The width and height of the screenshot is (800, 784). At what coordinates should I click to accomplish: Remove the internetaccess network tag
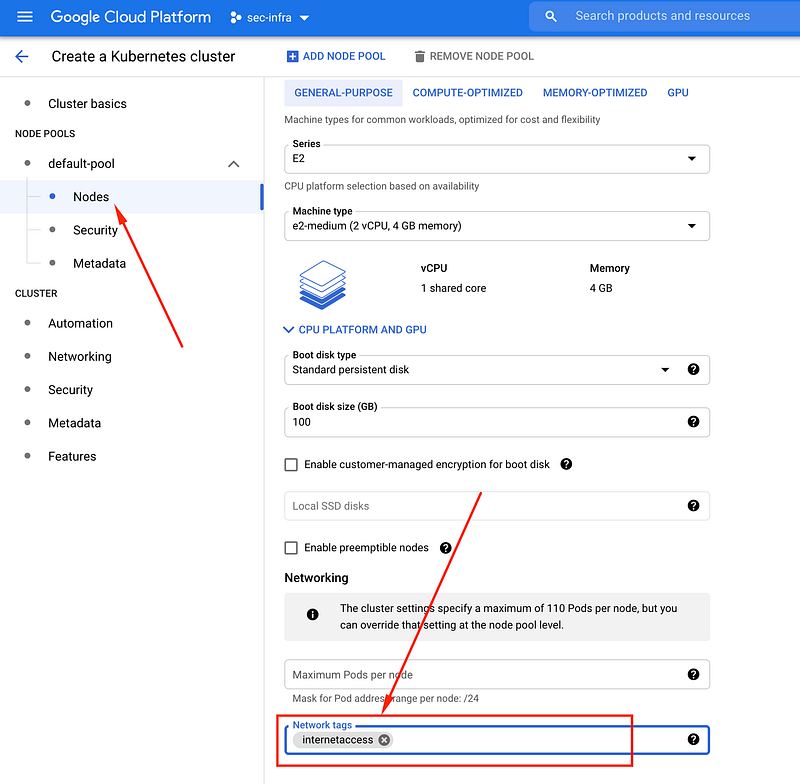click(x=384, y=740)
